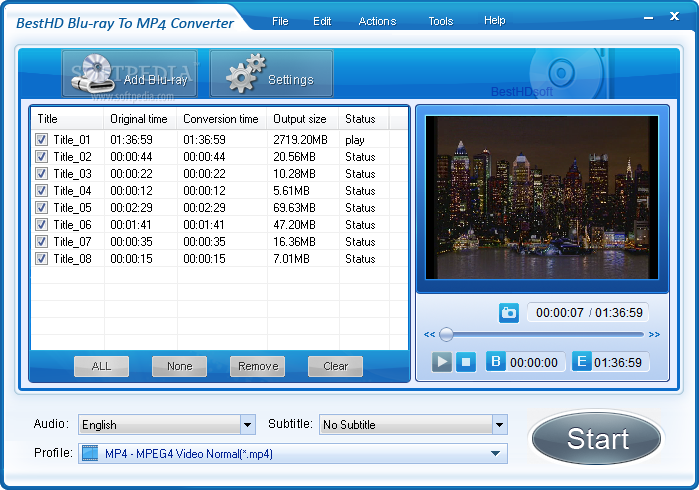Viewport: 699px width, 490px height.
Task: Close the converter window
Action: point(674,16)
